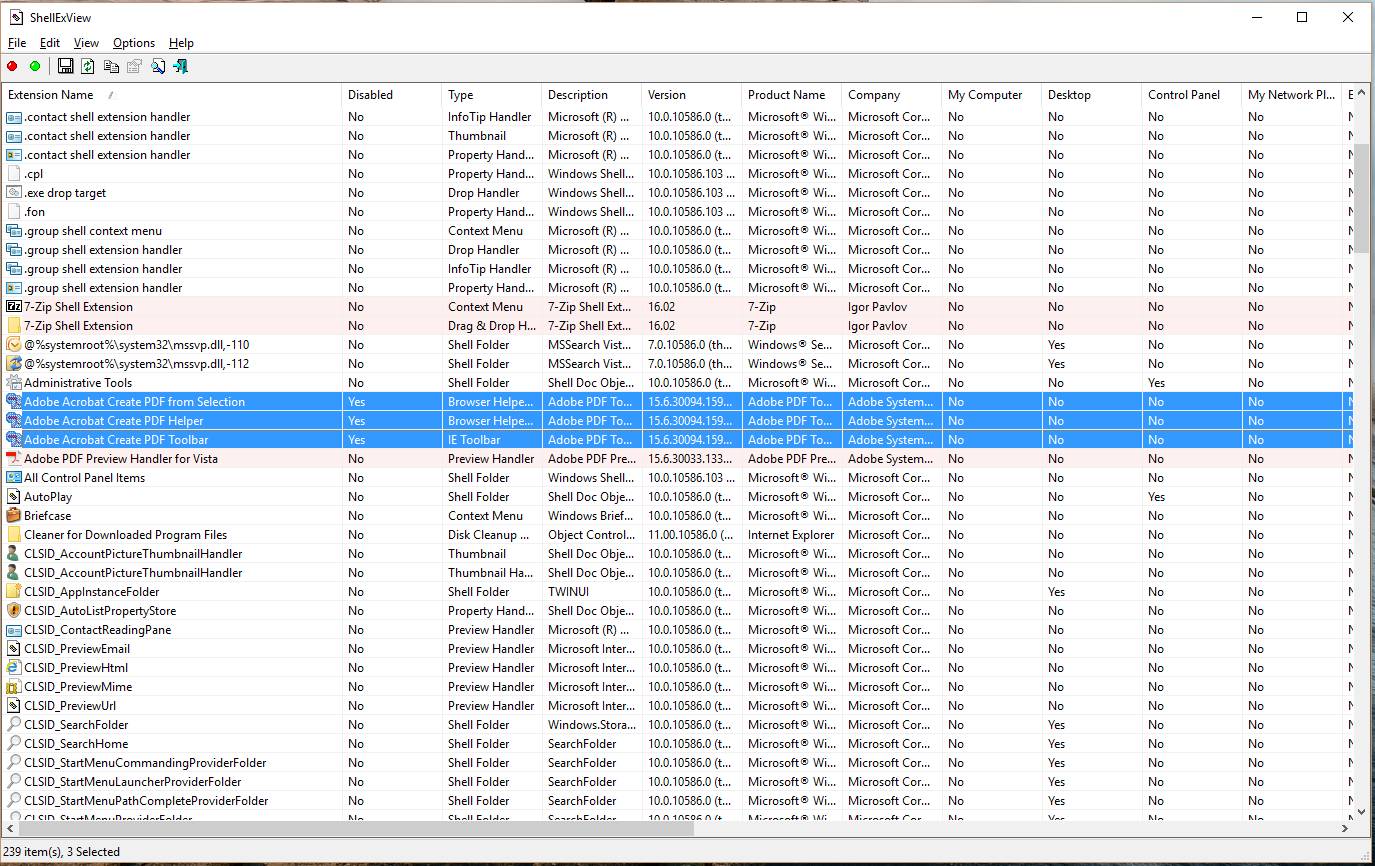Viewport: 1375px width, 866px height.
Task: Open Find using the magnifier toolbar icon
Action: [158, 66]
